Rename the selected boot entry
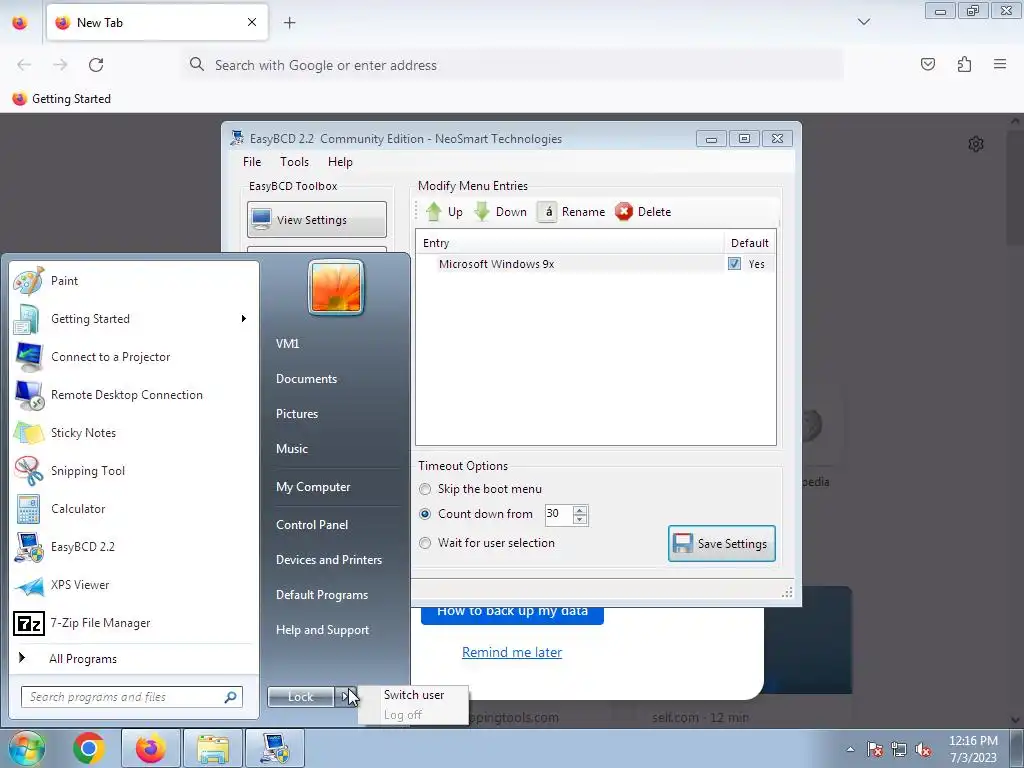Image resolution: width=1024 pixels, height=768 pixels. (571, 212)
